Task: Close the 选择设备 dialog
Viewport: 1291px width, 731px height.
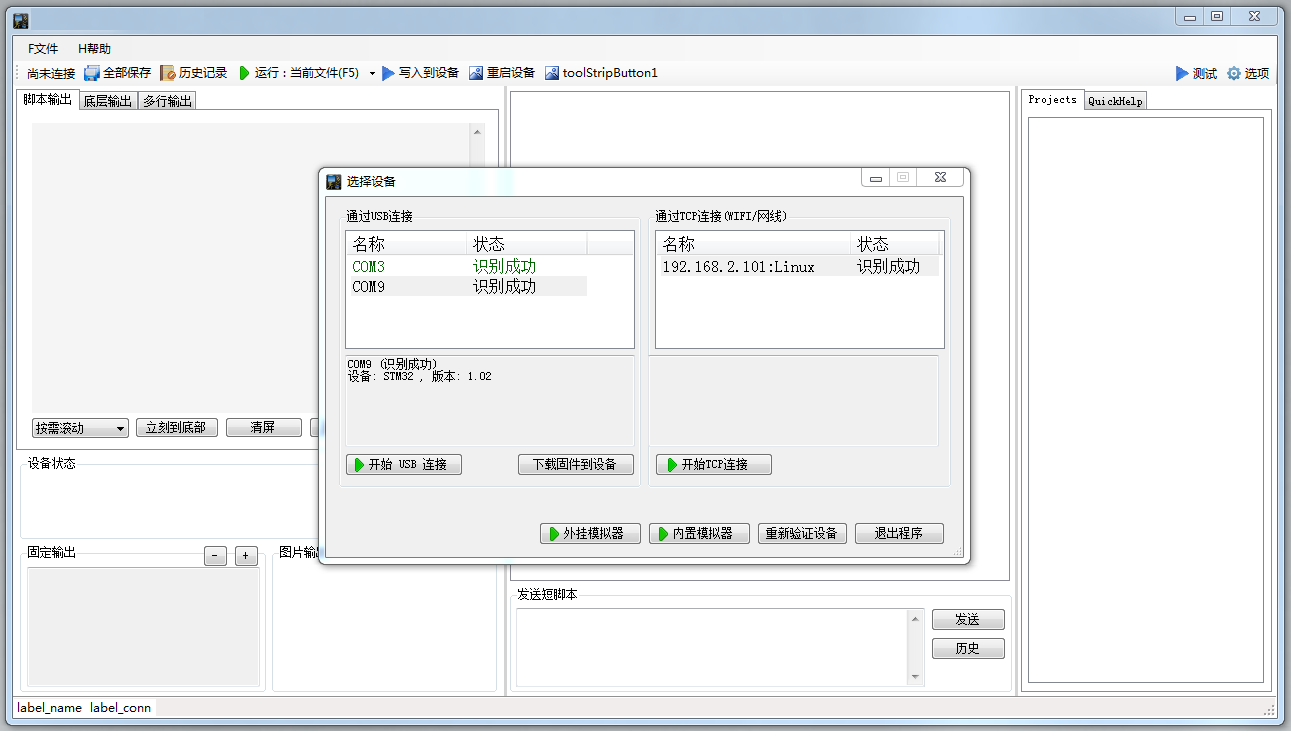Action: click(941, 178)
